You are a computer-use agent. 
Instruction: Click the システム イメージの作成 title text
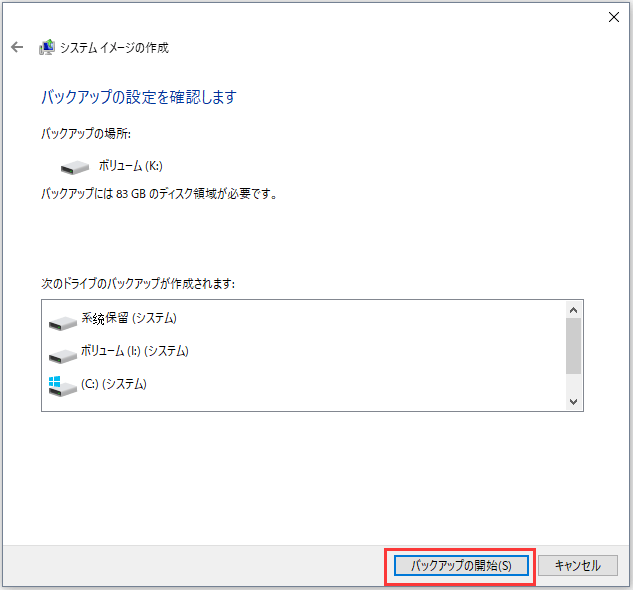[x=114, y=48]
